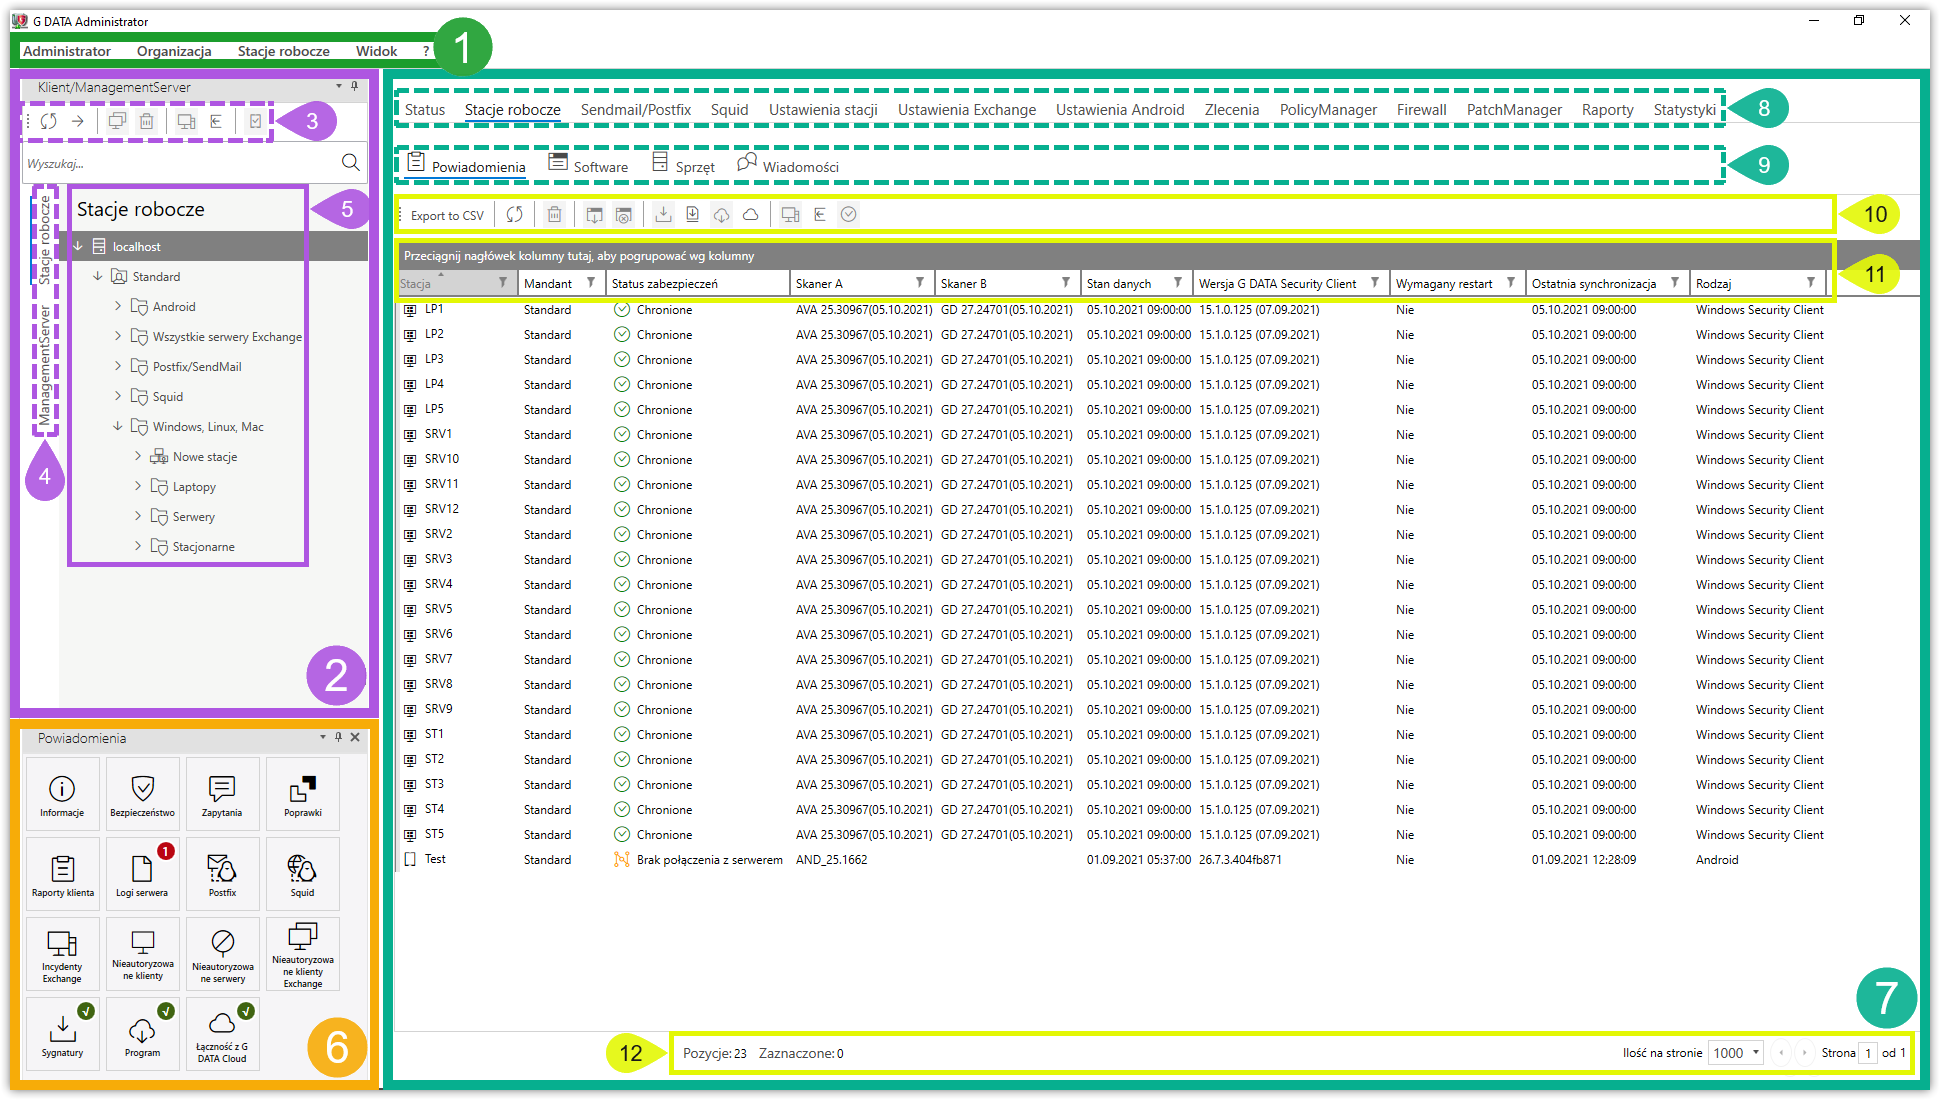The image size is (1940, 1100).
Task: Expand the Laptopy group
Action: coord(138,486)
